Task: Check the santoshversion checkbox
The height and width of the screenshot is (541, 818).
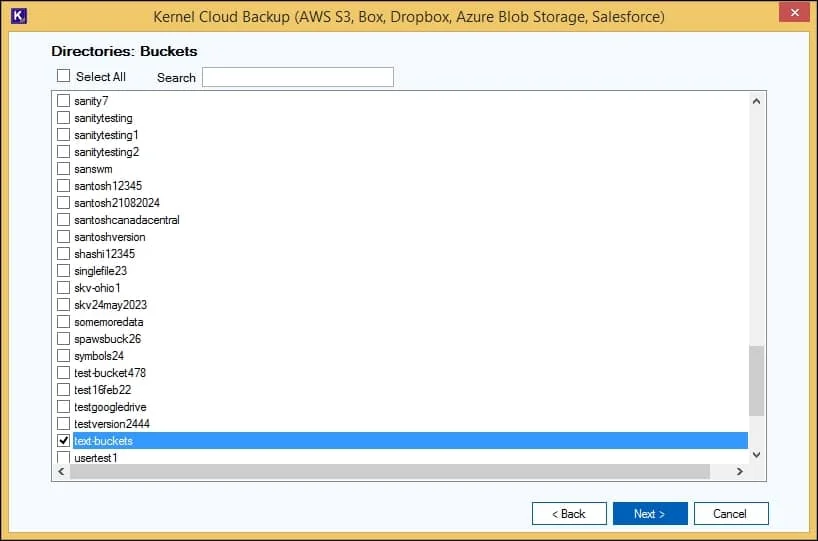Action: 64,236
